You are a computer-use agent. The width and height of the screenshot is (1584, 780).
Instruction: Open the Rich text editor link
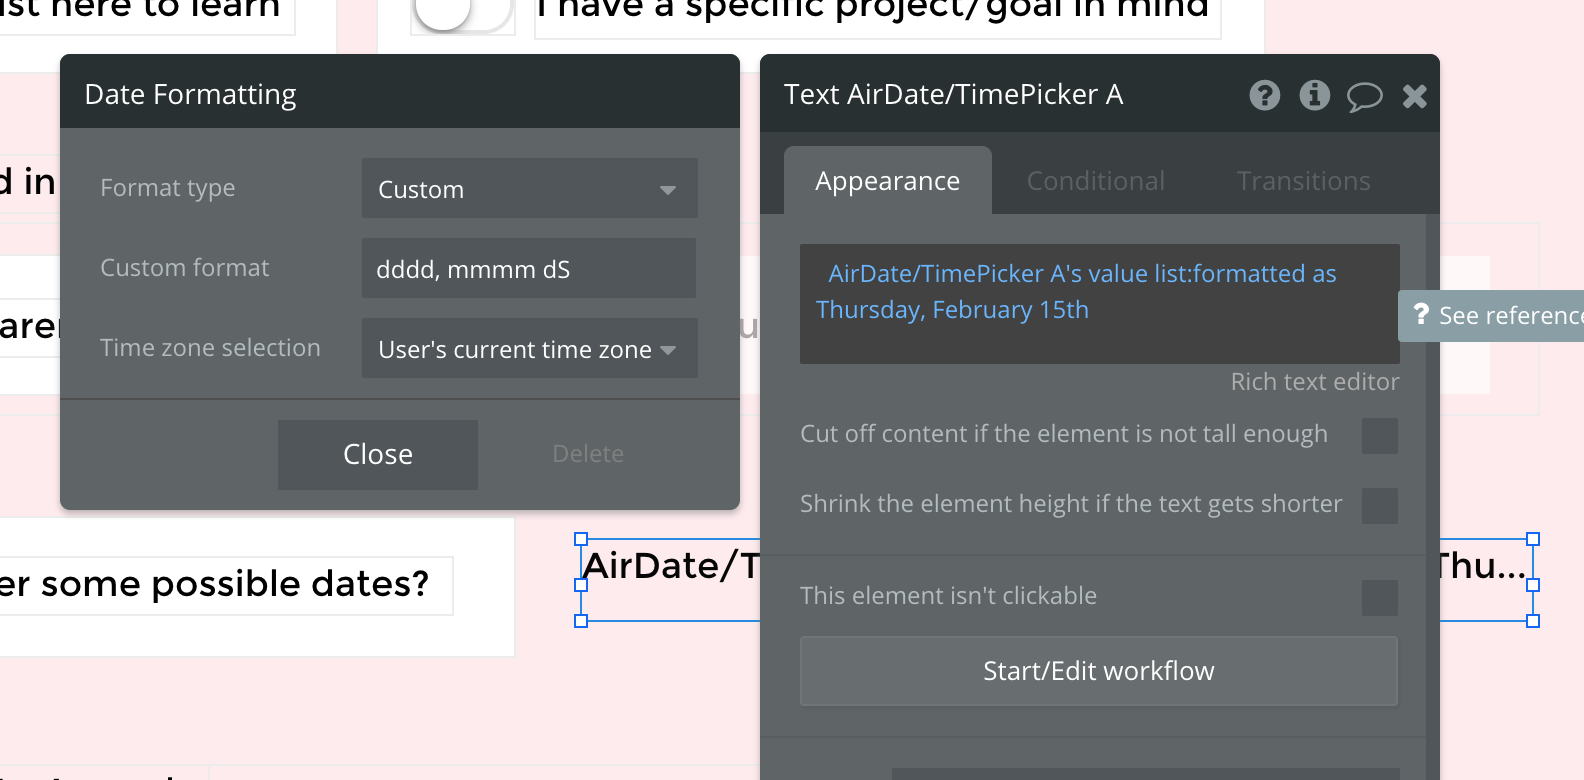tap(1314, 382)
